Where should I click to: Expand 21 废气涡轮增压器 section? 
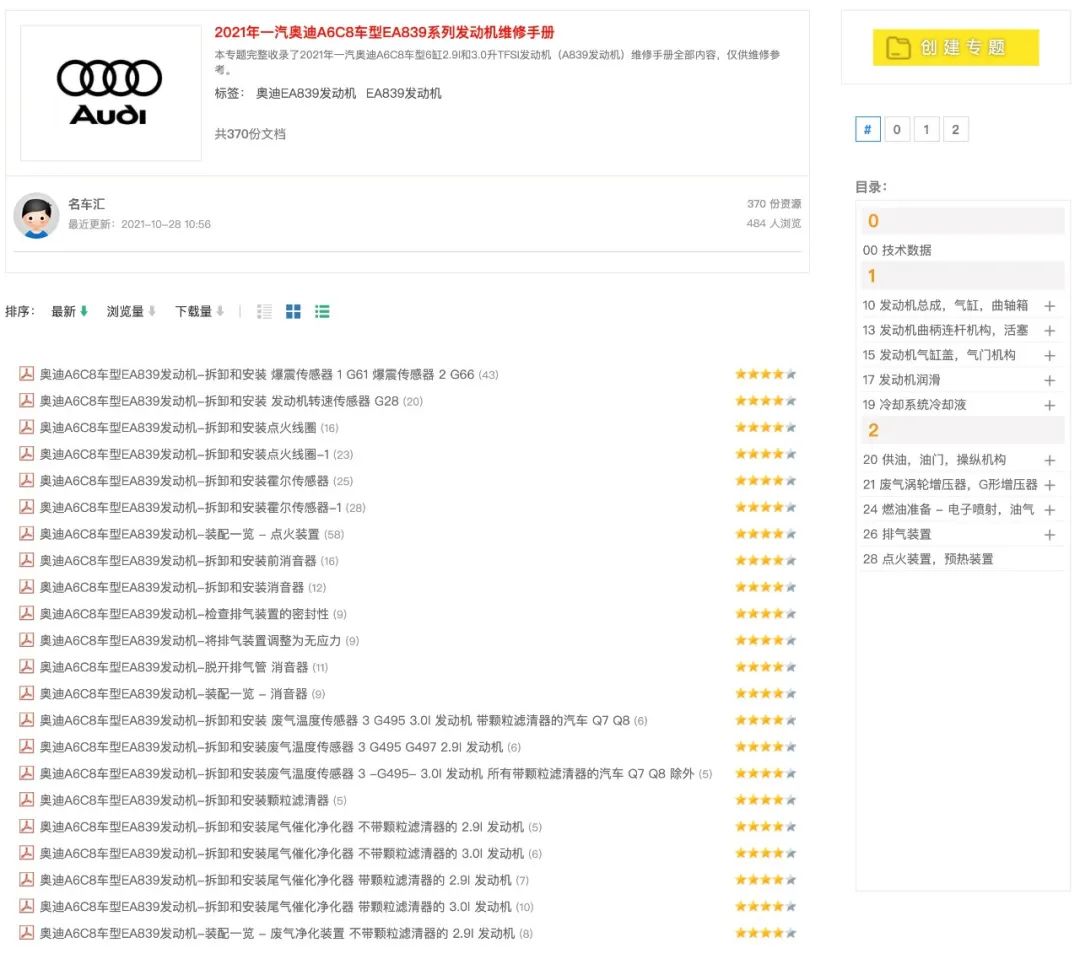(x=1050, y=483)
